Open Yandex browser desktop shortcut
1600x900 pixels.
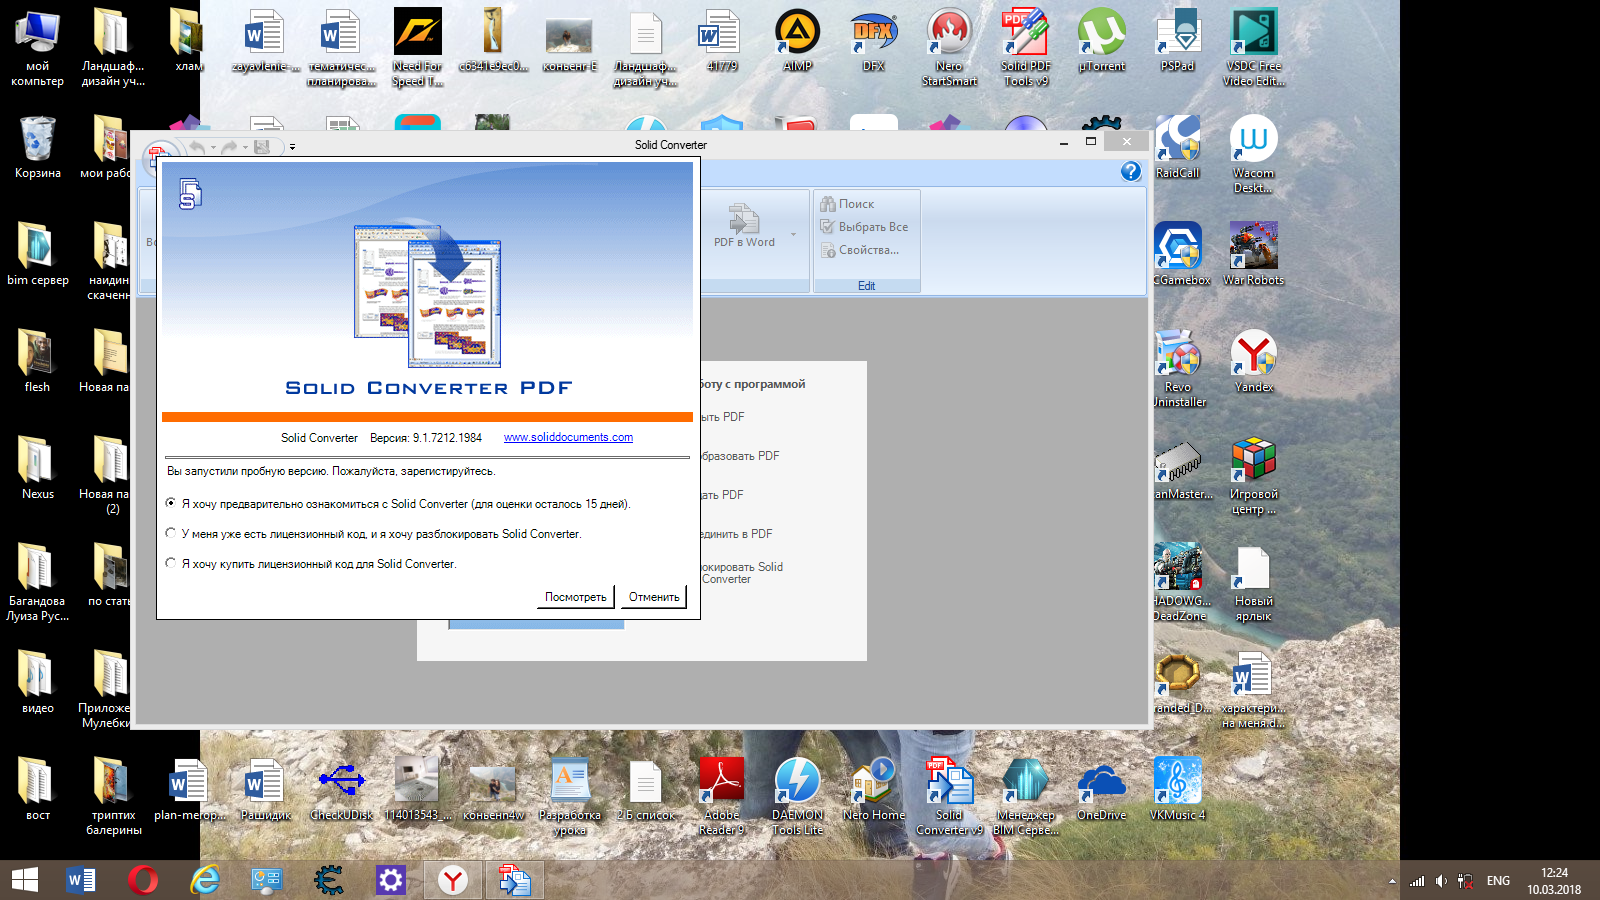pyautogui.click(x=1253, y=361)
